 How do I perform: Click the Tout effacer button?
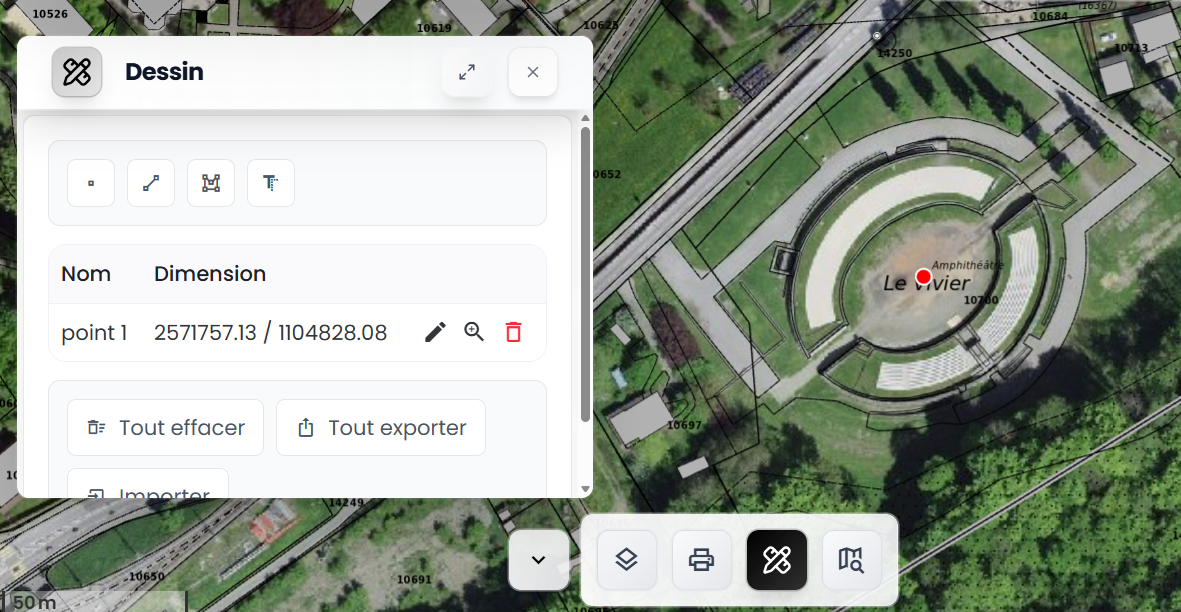click(165, 428)
